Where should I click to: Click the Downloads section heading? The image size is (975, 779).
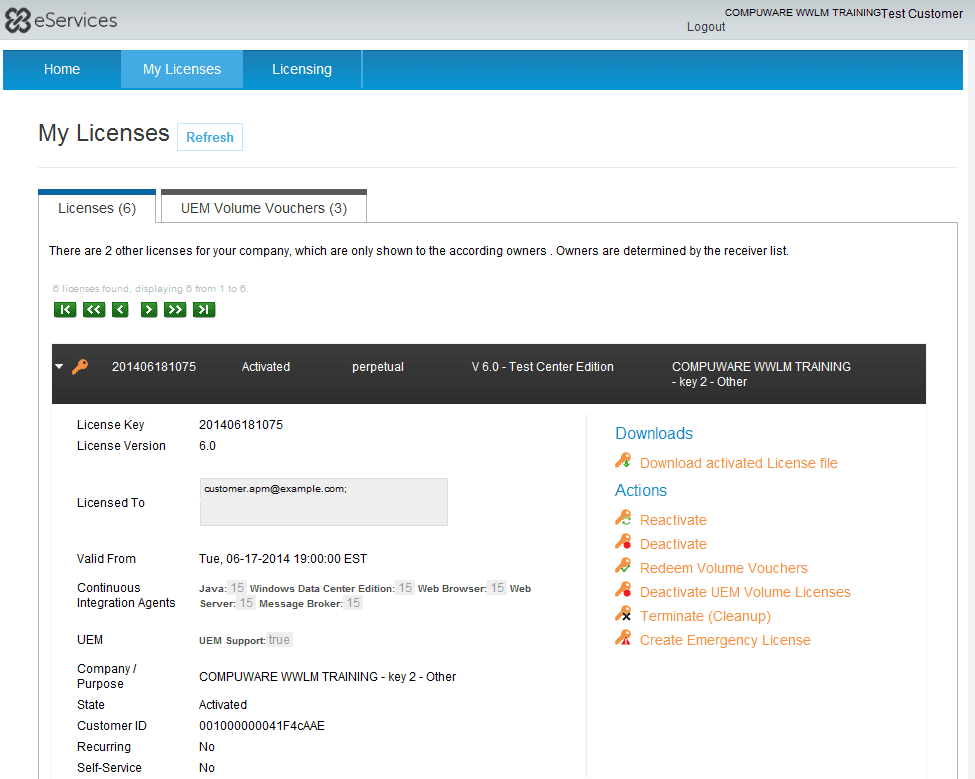(654, 433)
